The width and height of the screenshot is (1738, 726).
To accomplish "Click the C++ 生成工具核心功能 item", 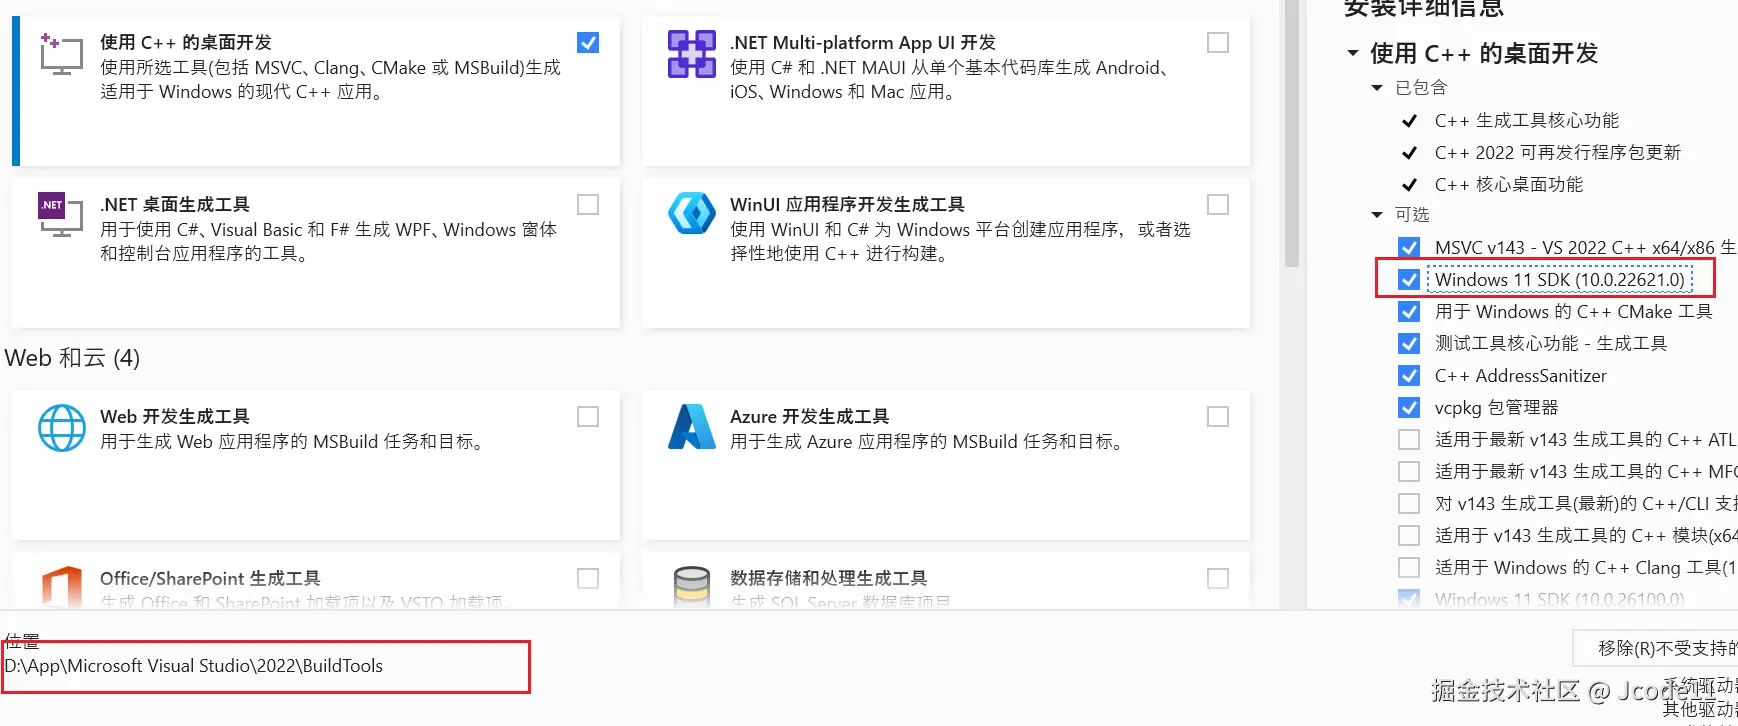I will 1526,121.
